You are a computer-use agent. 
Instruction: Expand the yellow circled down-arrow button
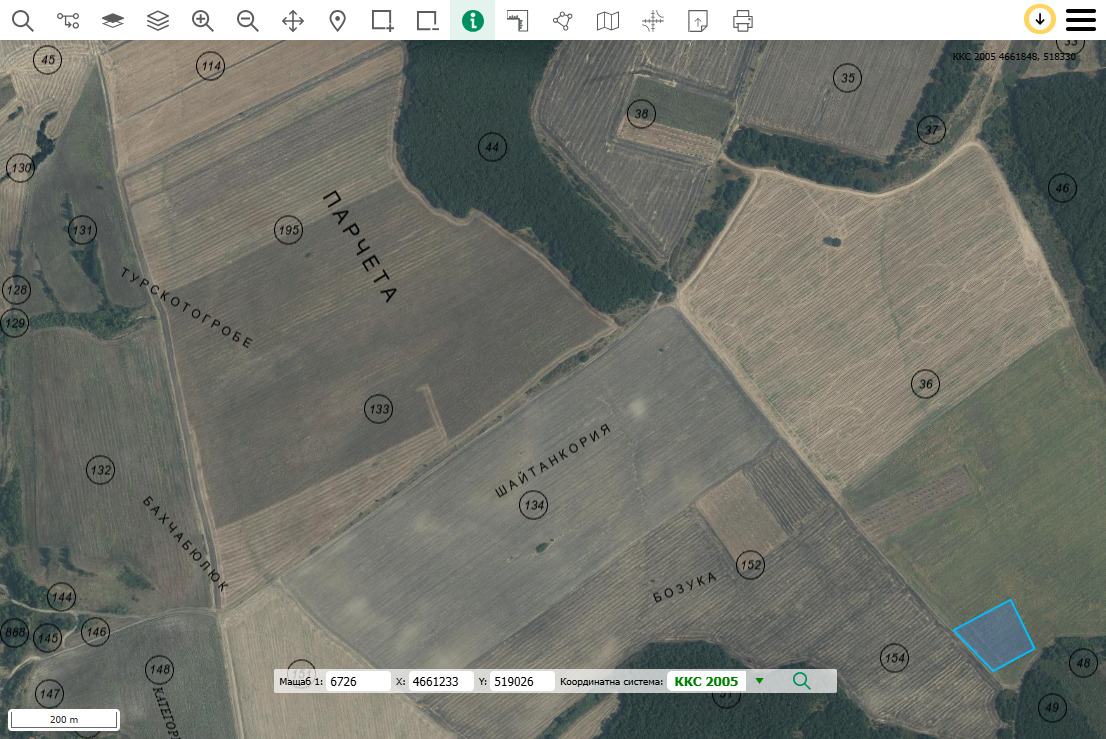tap(1040, 19)
